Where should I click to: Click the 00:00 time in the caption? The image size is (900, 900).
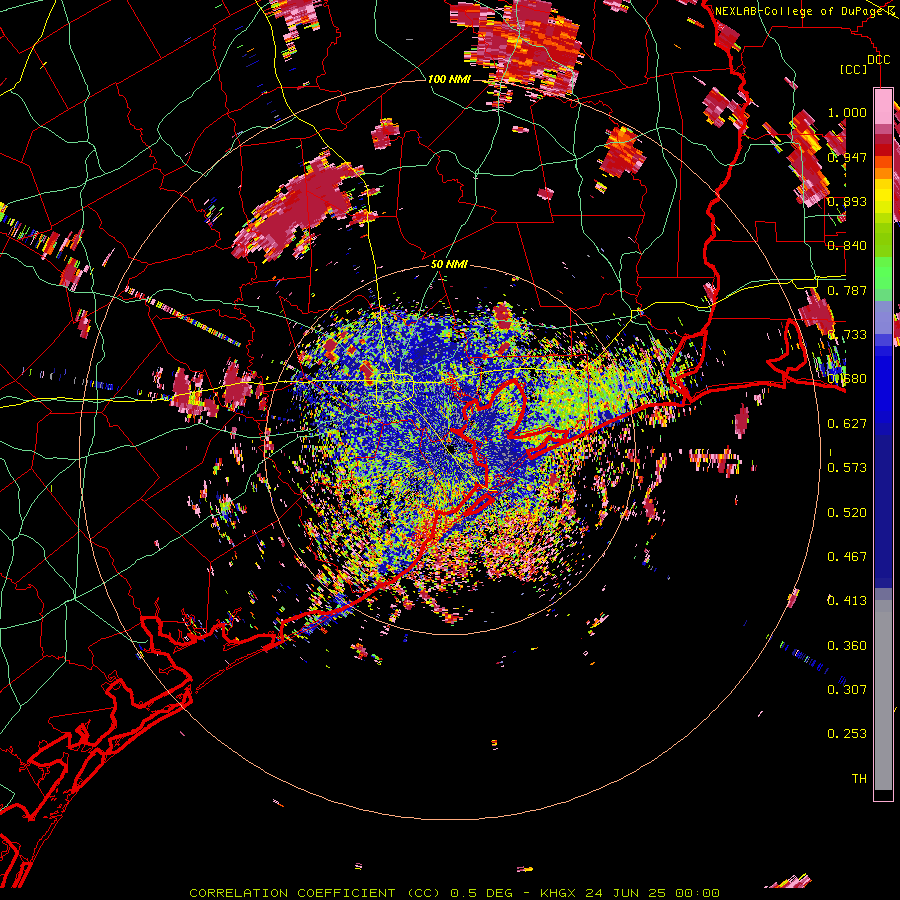point(697,893)
